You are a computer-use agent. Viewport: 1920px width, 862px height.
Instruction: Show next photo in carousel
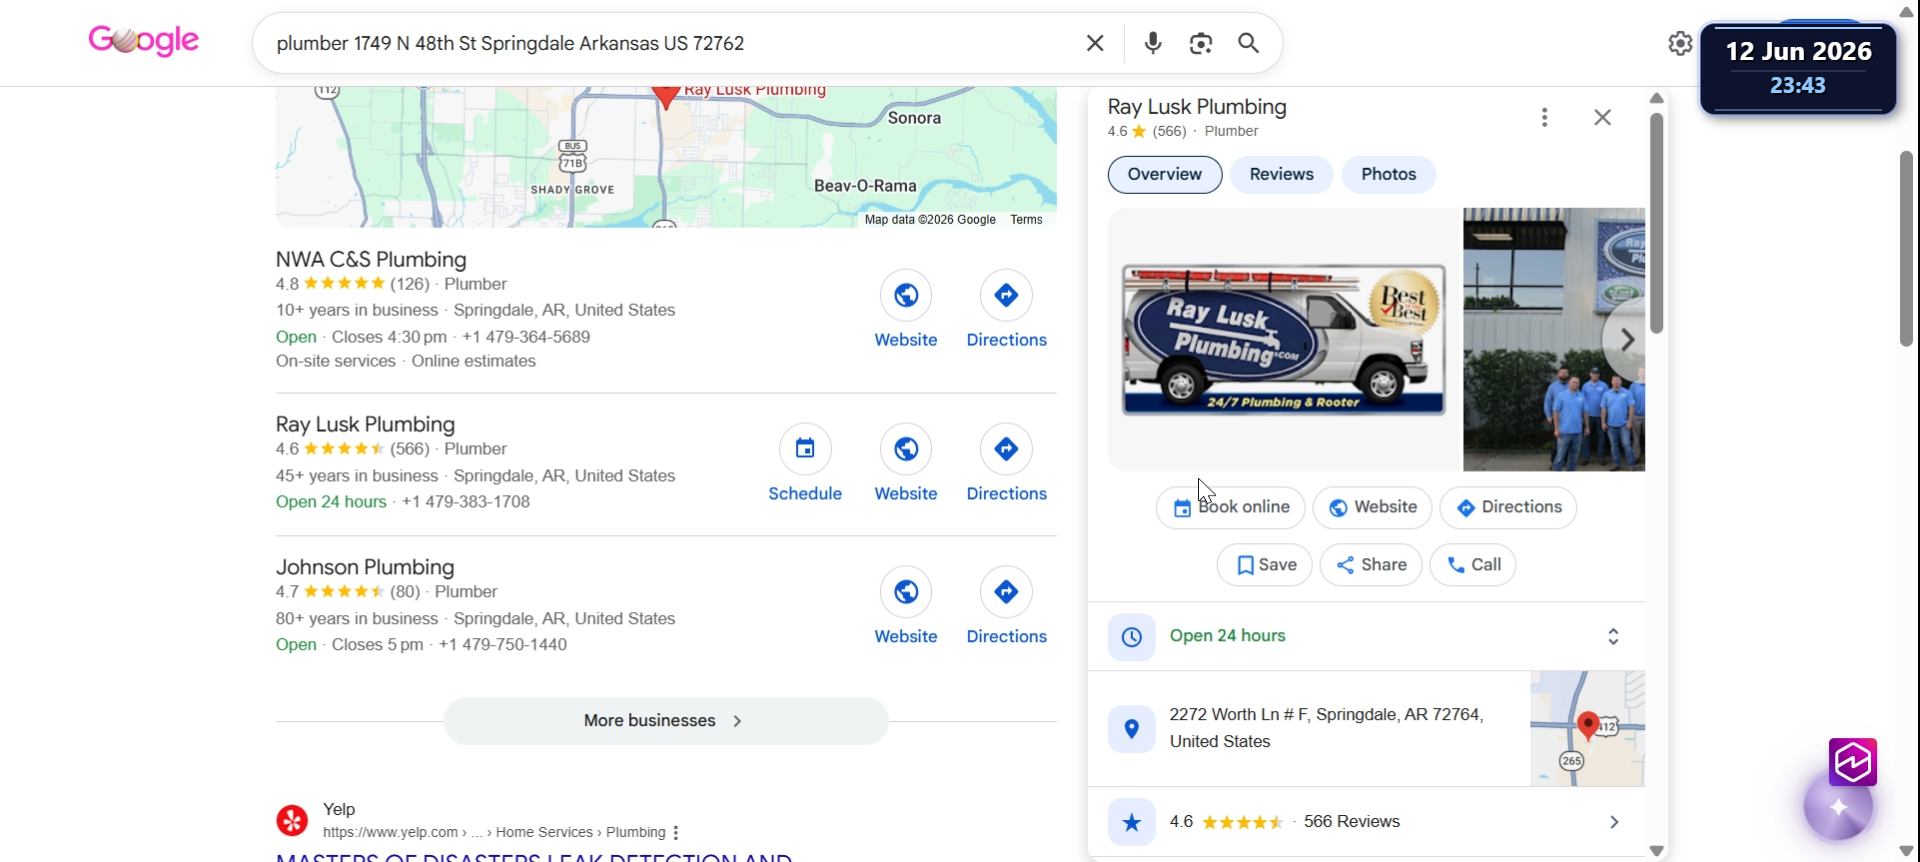tap(1626, 340)
